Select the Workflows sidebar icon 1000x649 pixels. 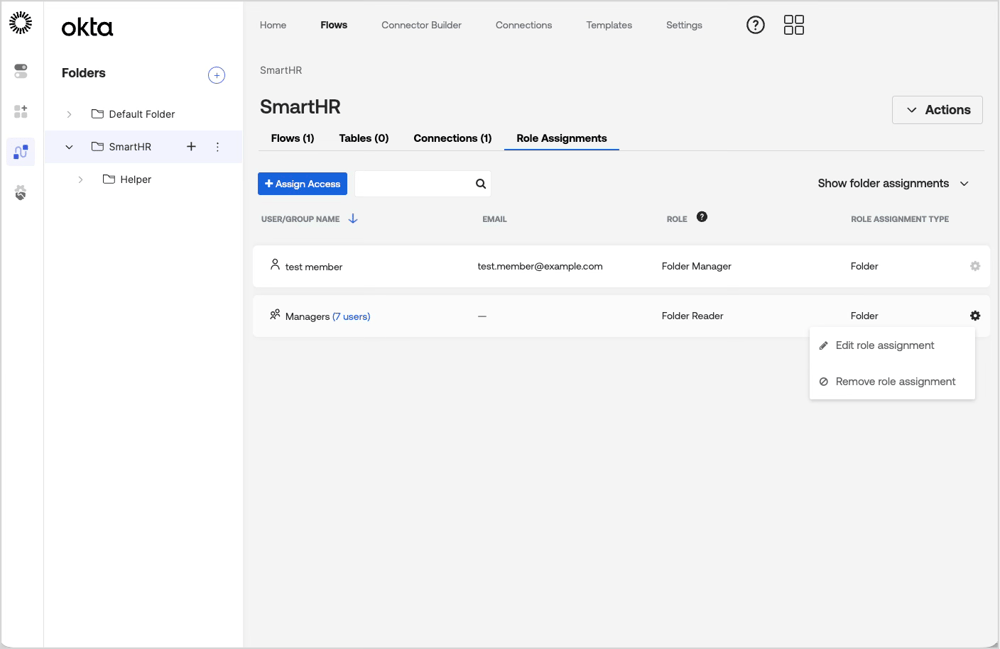(20, 152)
